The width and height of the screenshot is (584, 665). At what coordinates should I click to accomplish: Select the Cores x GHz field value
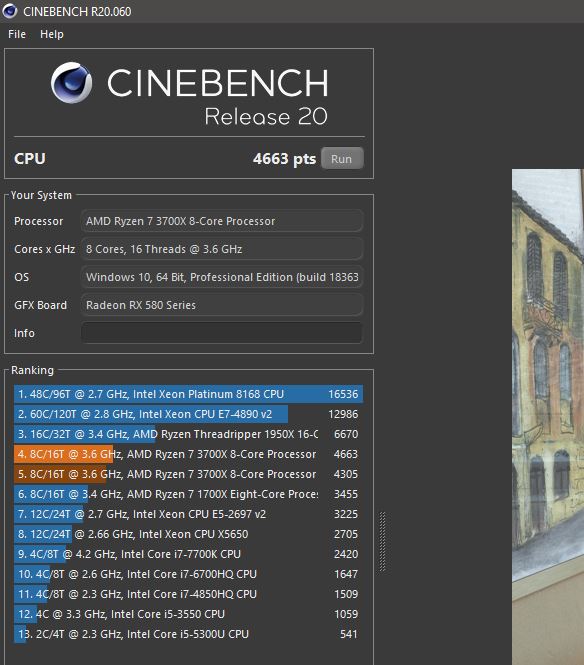(222, 249)
